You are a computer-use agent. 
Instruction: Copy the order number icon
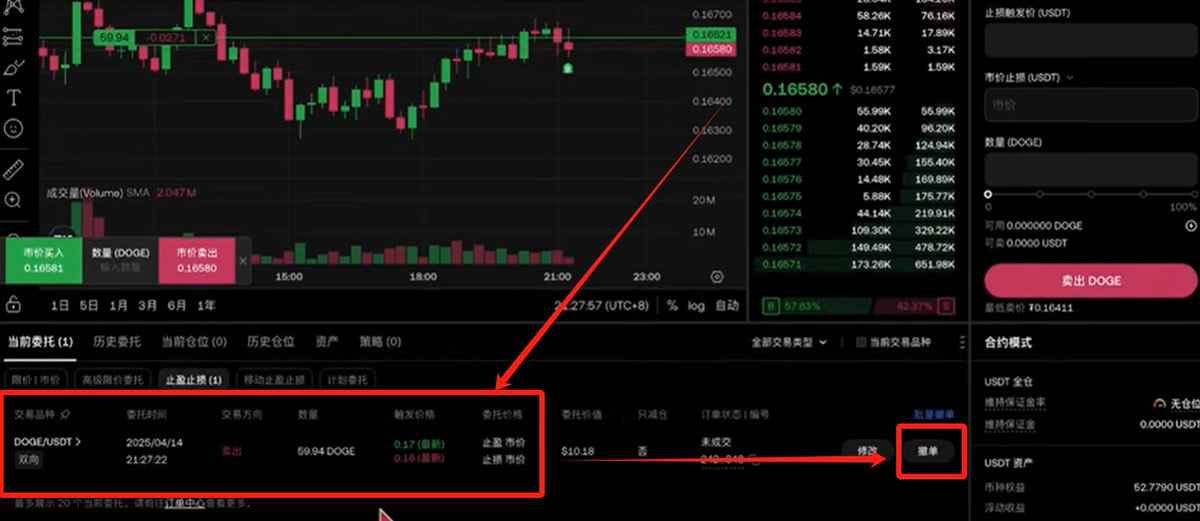[x=755, y=460]
